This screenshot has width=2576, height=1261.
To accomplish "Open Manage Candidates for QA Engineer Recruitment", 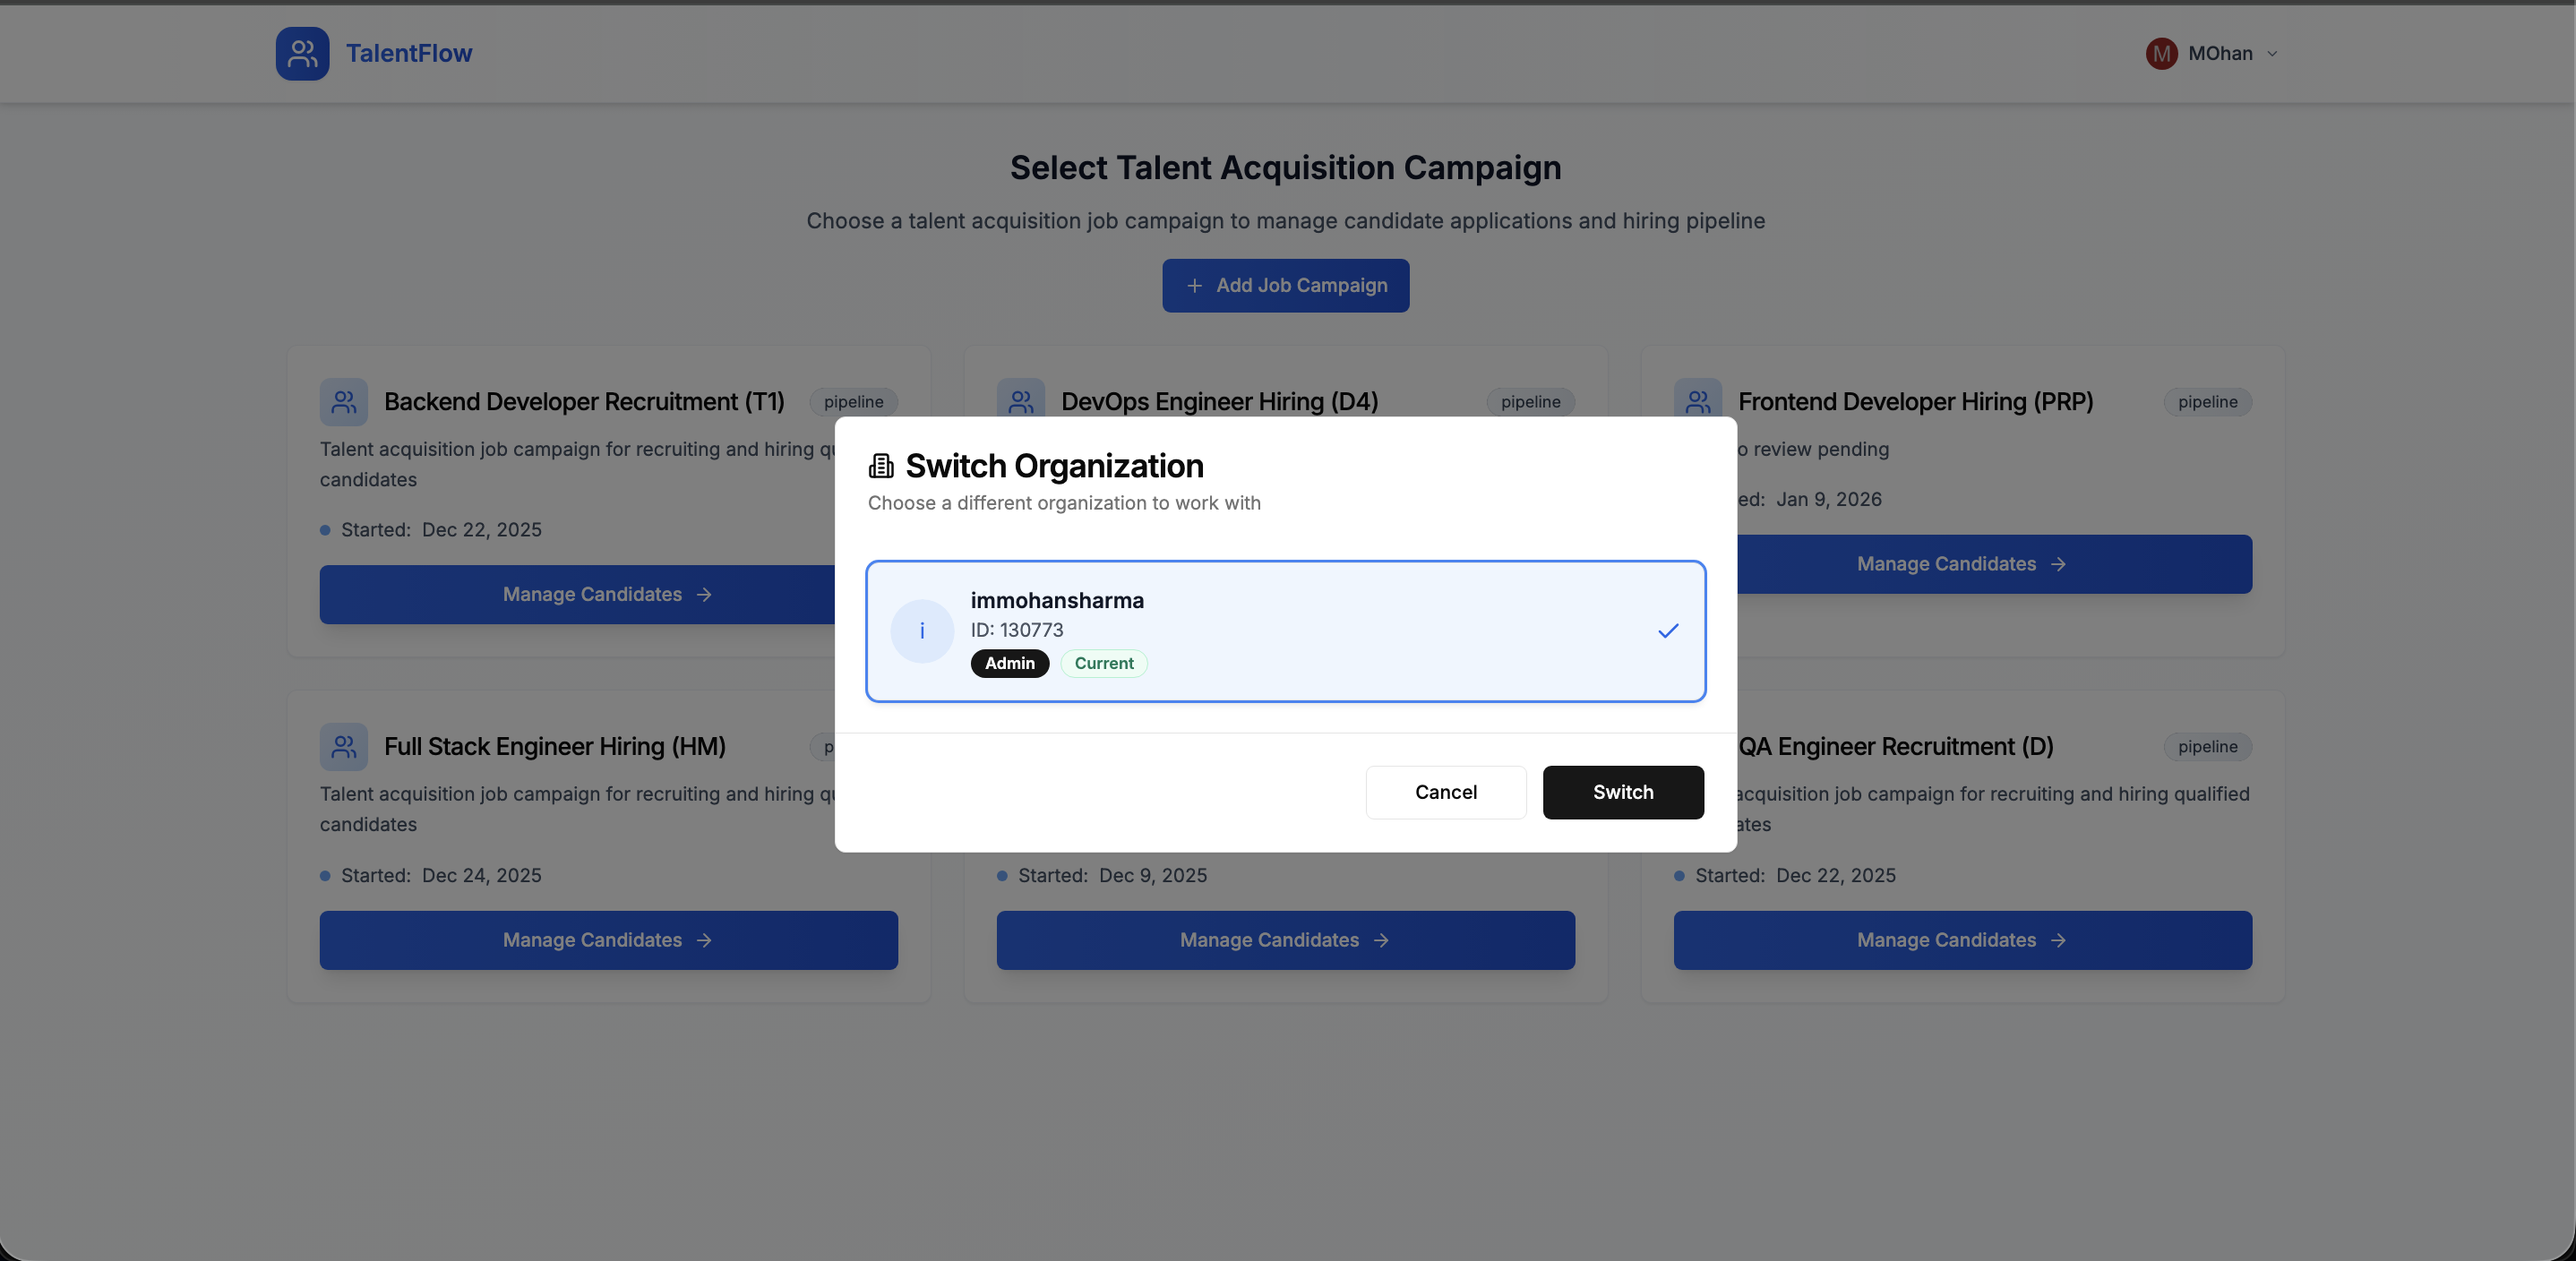I will point(1962,940).
